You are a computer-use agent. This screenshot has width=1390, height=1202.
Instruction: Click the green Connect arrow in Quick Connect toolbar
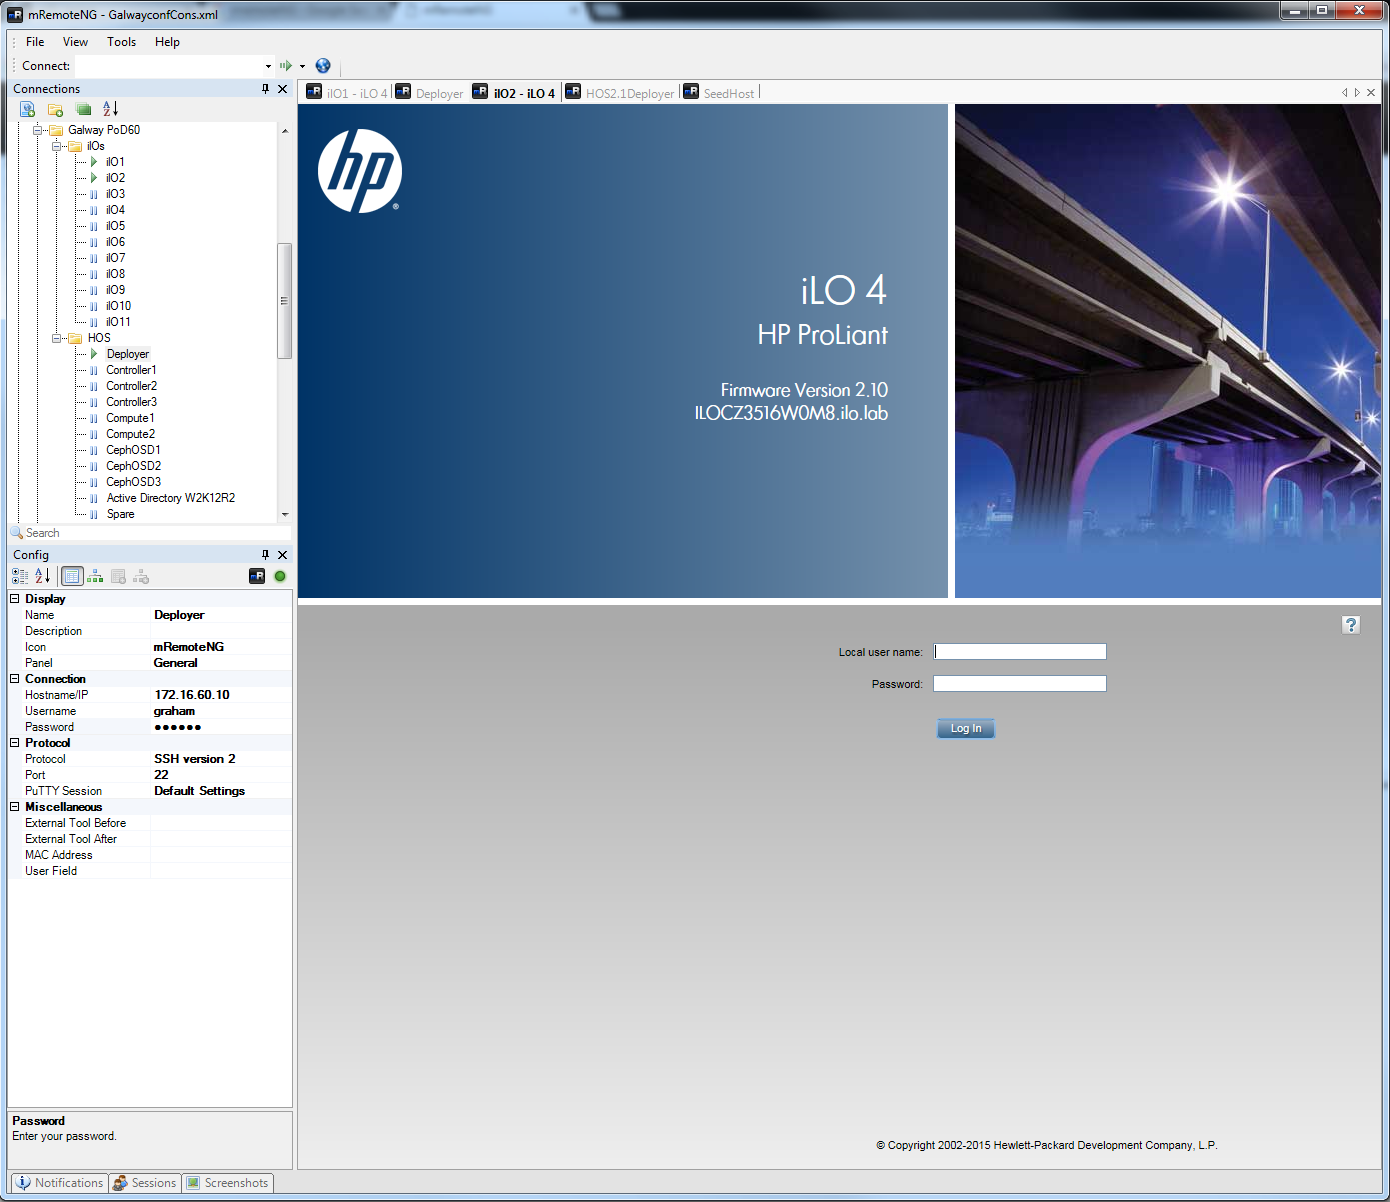point(286,66)
